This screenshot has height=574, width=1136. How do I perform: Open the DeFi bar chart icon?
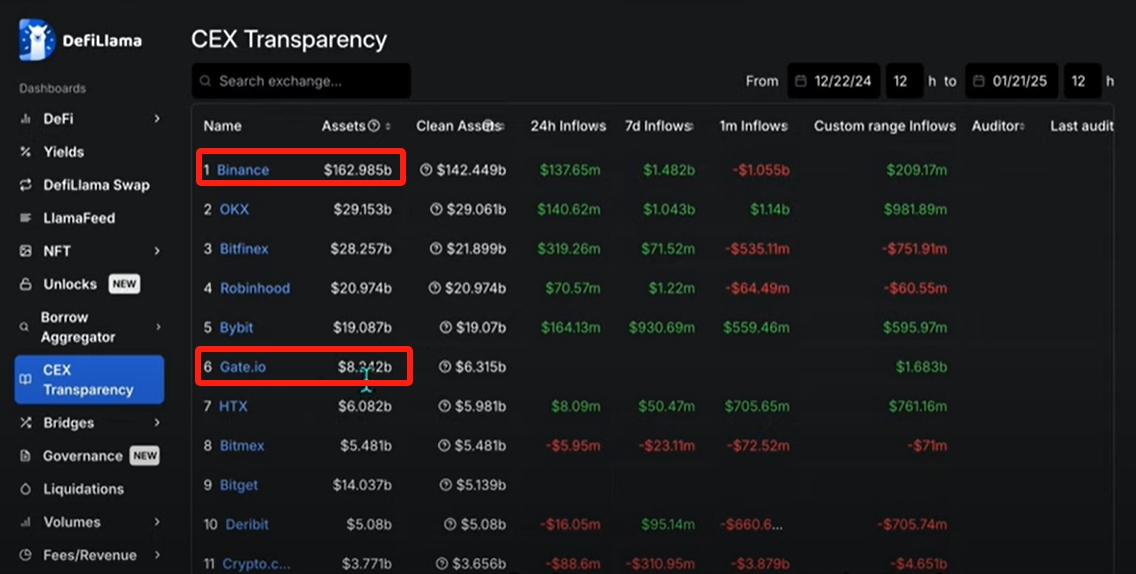25,119
